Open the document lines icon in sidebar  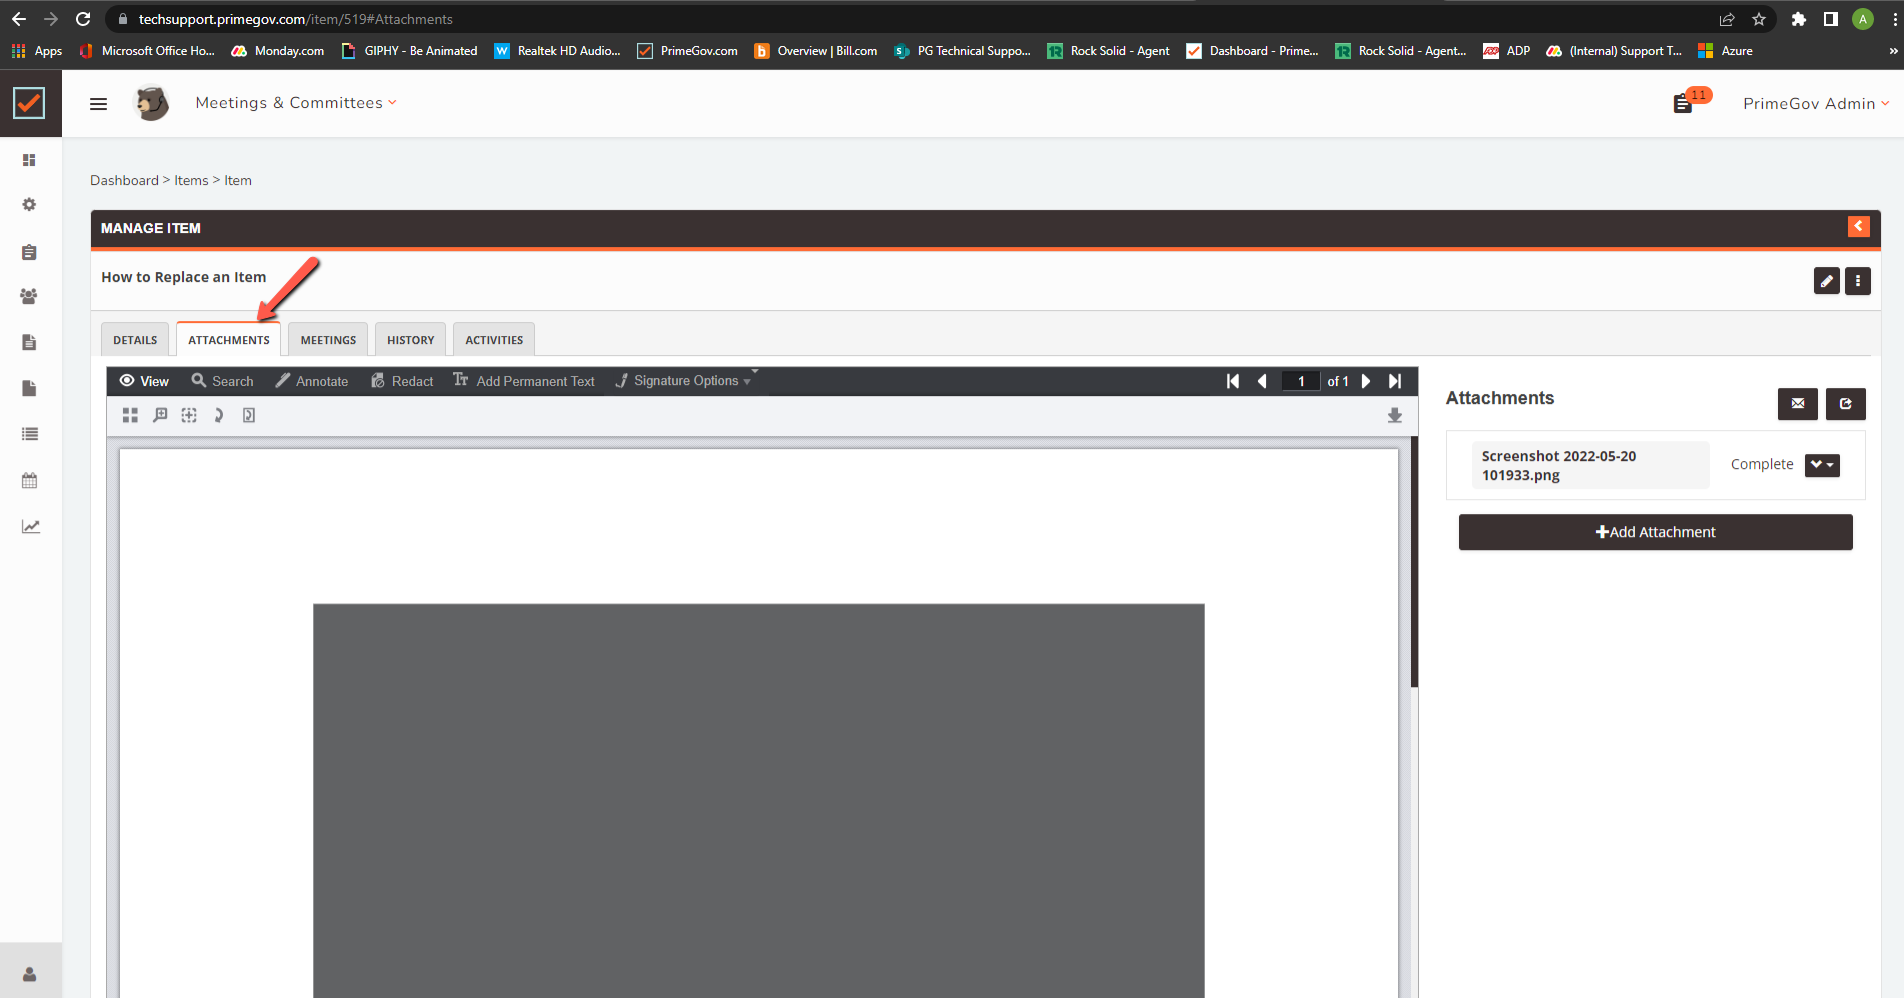[29, 342]
